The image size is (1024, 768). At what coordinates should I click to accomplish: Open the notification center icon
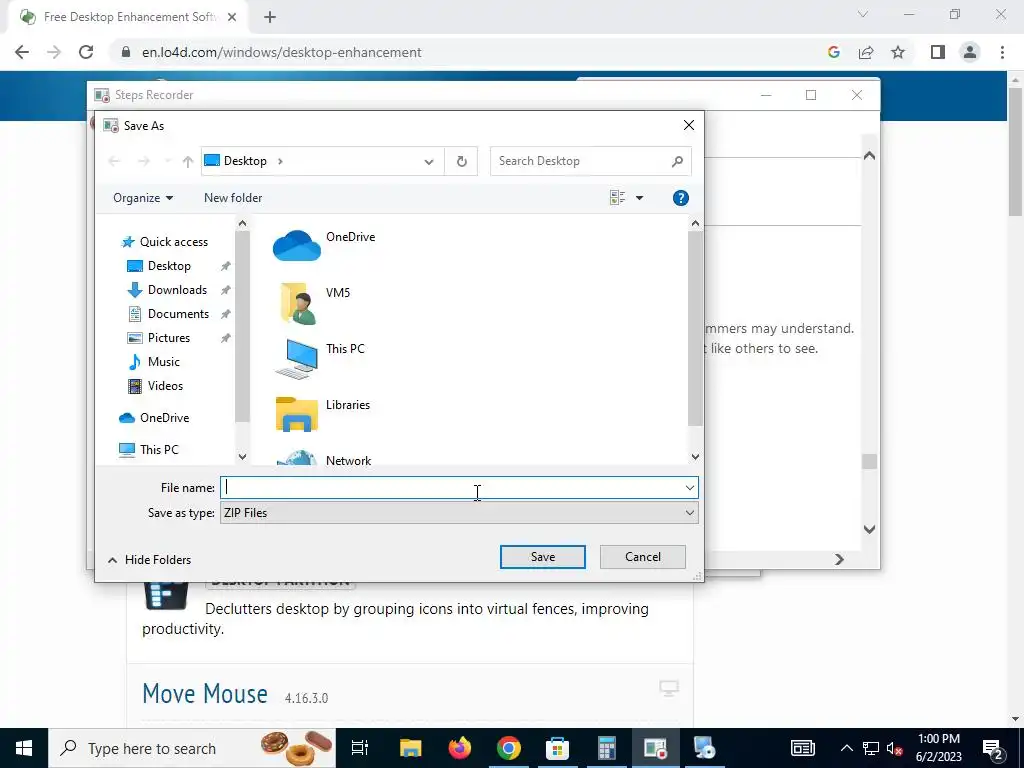tap(993, 748)
